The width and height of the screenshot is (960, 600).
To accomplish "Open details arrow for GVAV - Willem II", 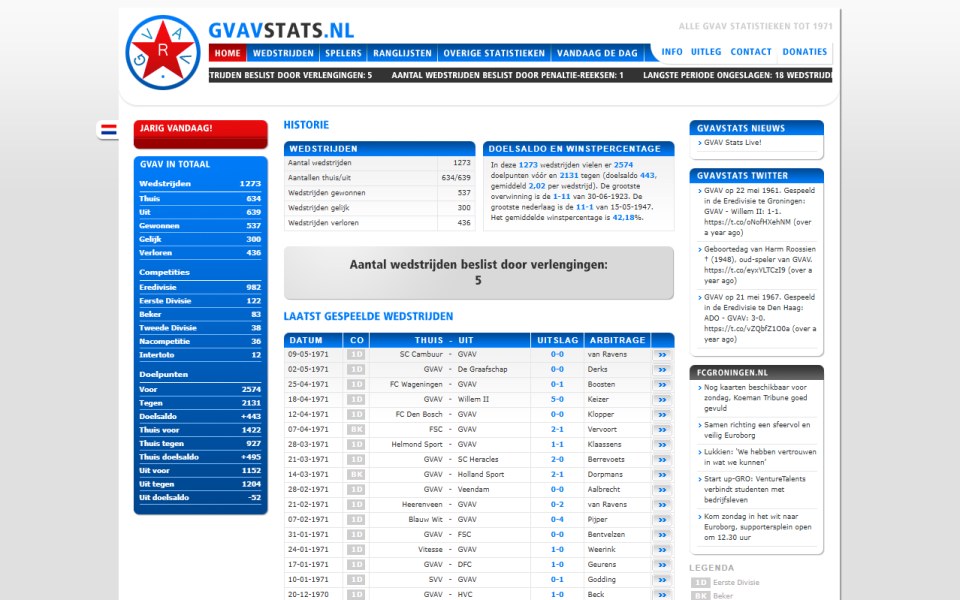I will coord(662,400).
